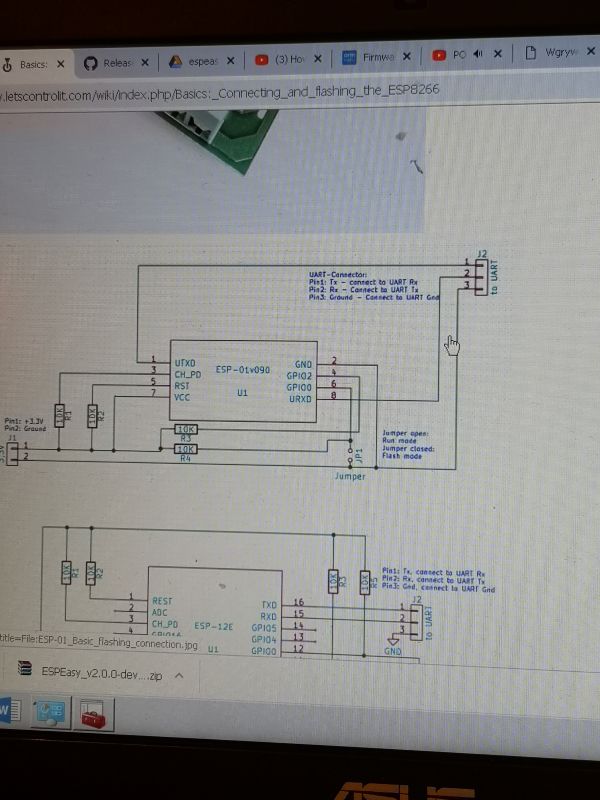Click the Jumper label under JP1
Viewport: 600px width, 800px height.
pos(350,476)
